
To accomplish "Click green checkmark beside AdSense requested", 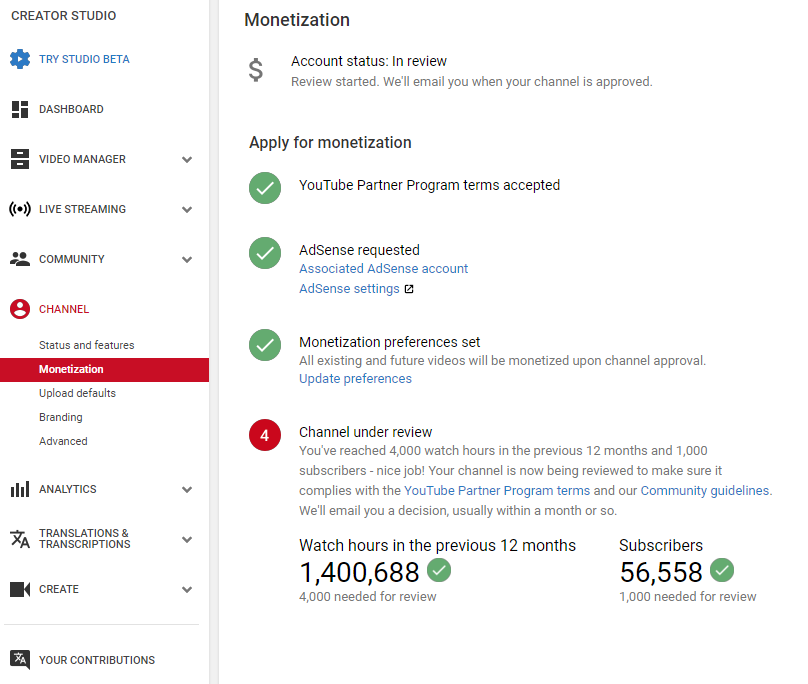I will (x=265, y=253).
